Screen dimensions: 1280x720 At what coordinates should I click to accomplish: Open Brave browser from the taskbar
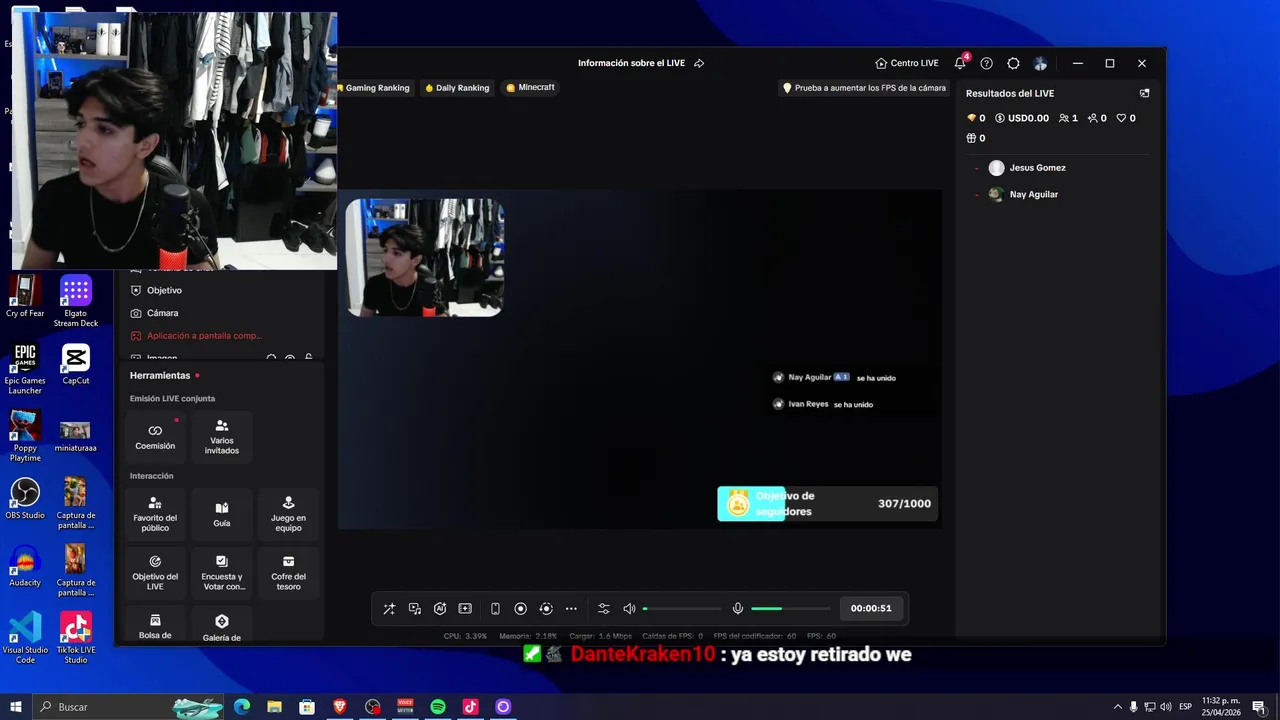tap(340, 707)
